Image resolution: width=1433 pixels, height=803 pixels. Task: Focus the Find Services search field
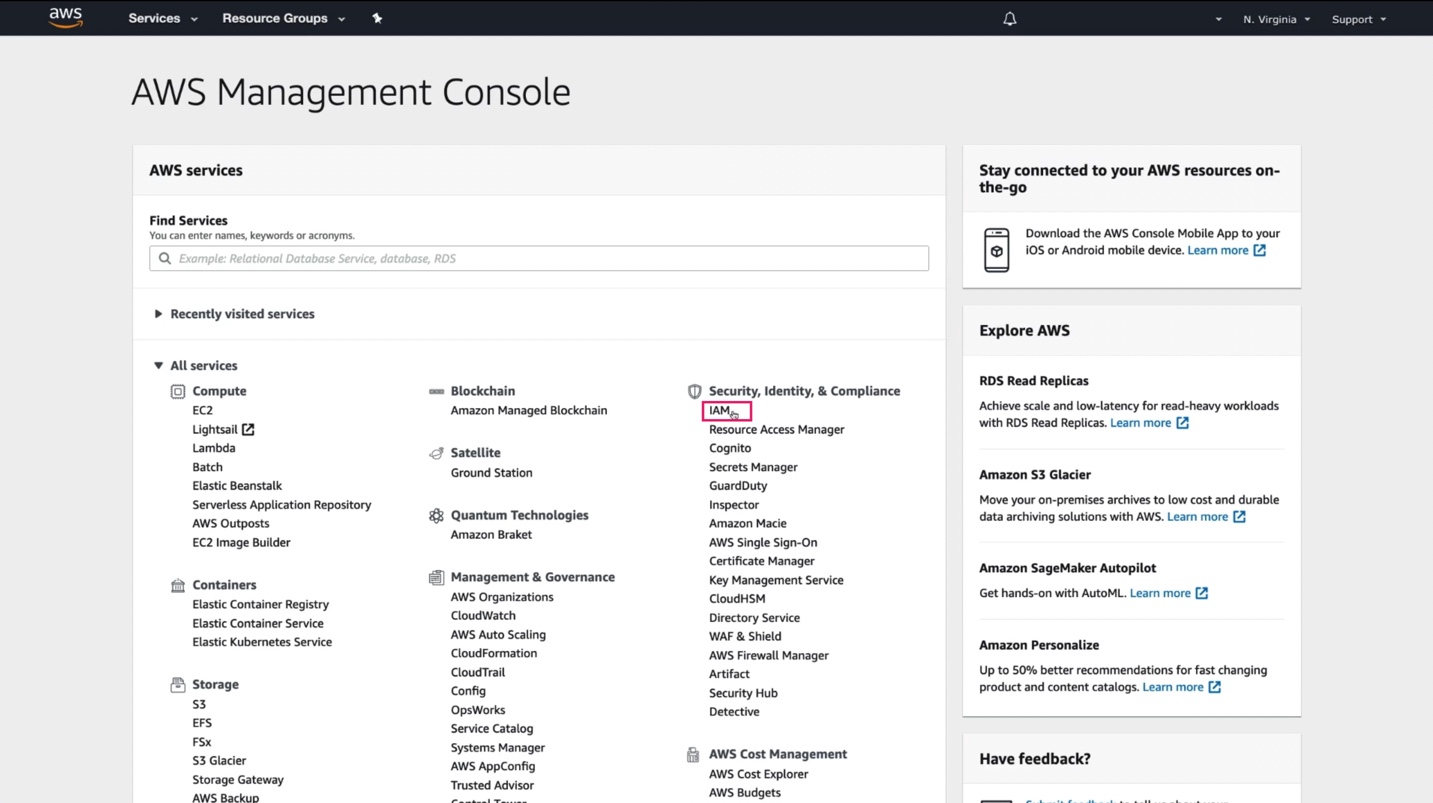tap(539, 258)
